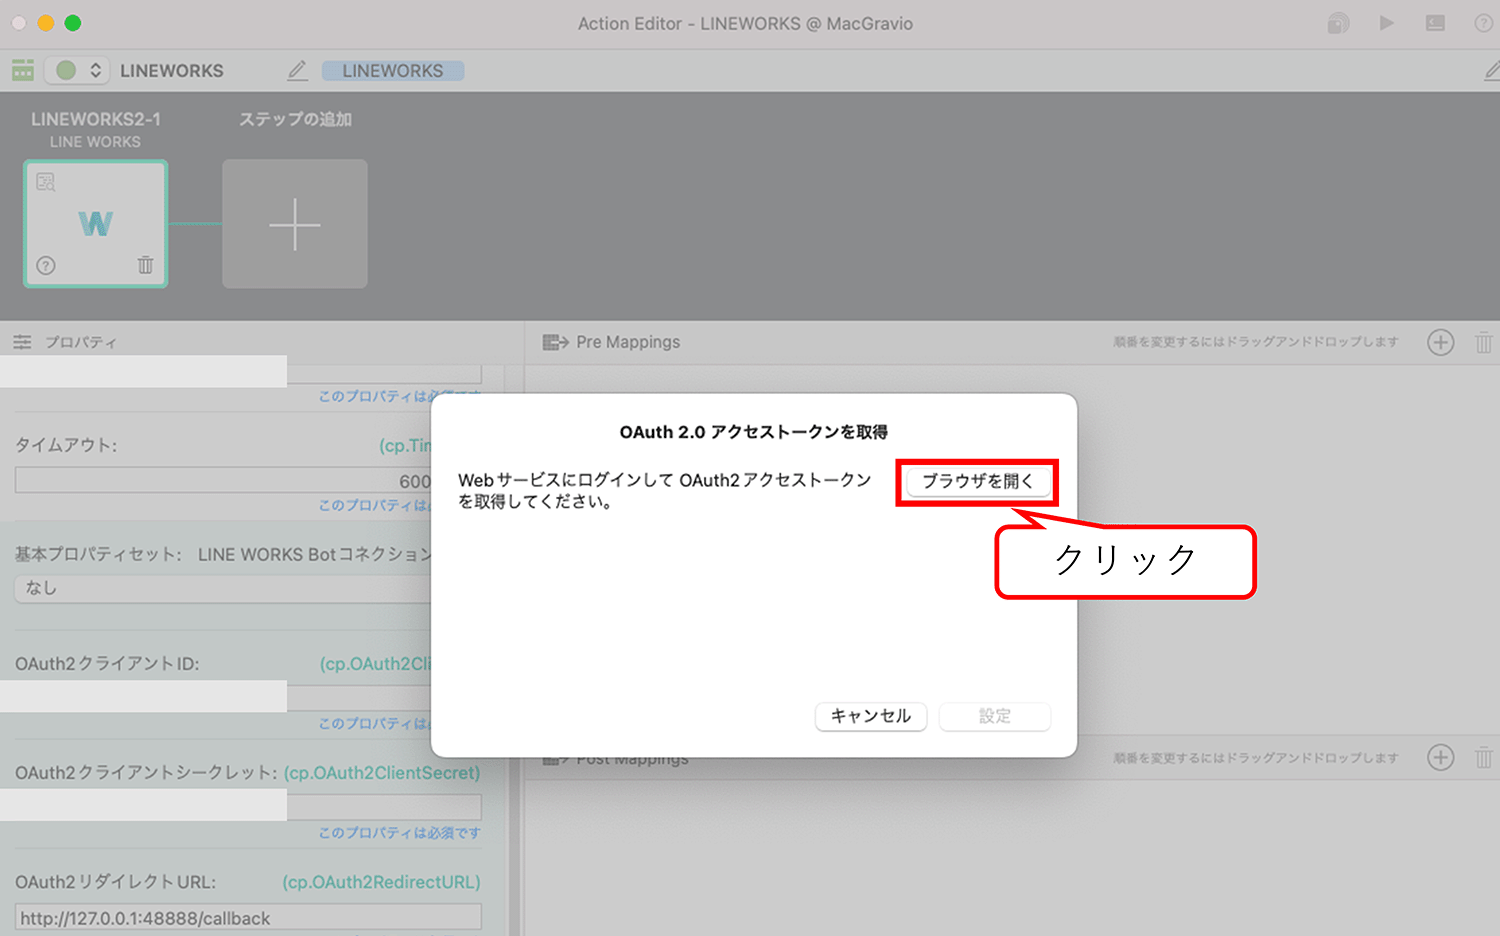Add a step with the plus tile

click(x=295, y=224)
